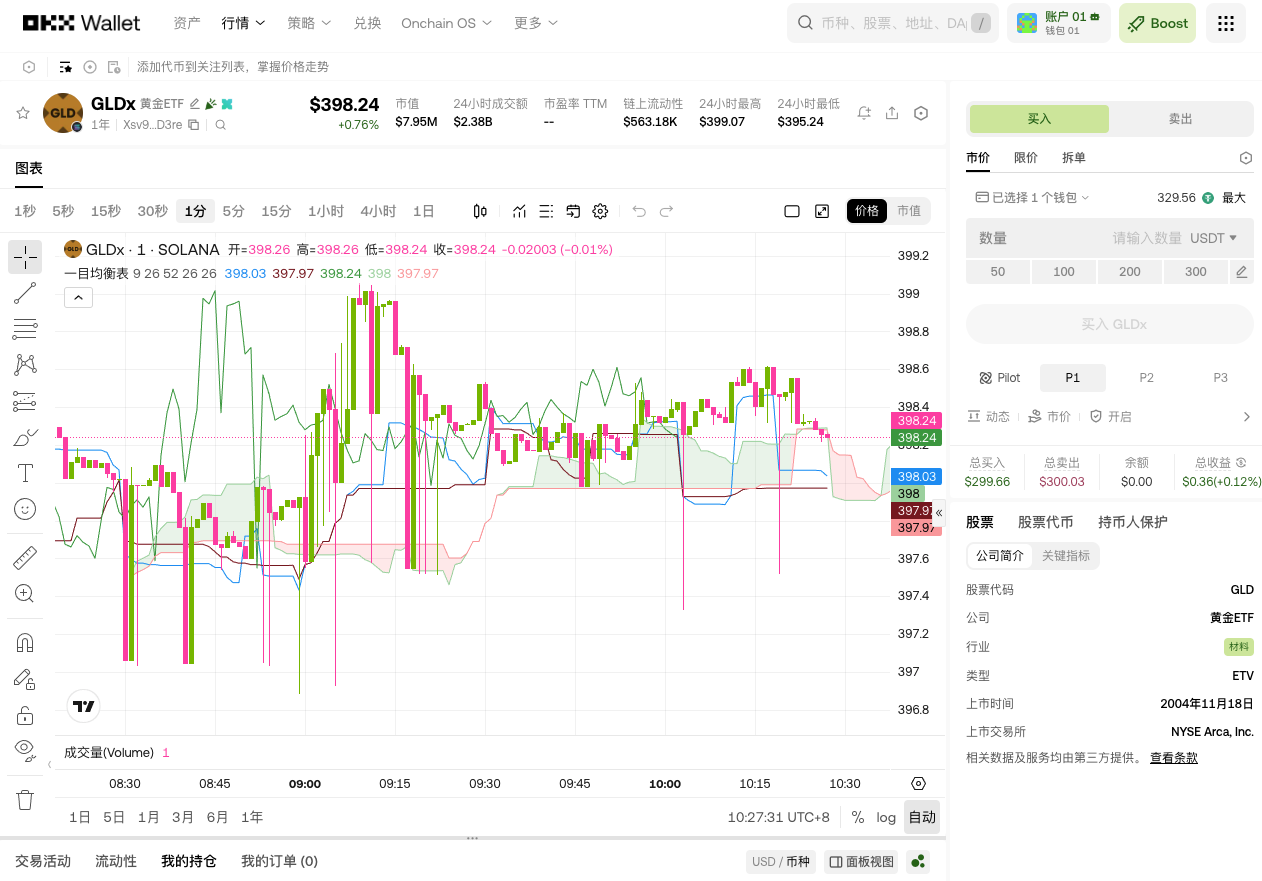1262x881 pixels.
Task: Copy the Xsv9...D3re contract address
Action: (x=193, y=125)
